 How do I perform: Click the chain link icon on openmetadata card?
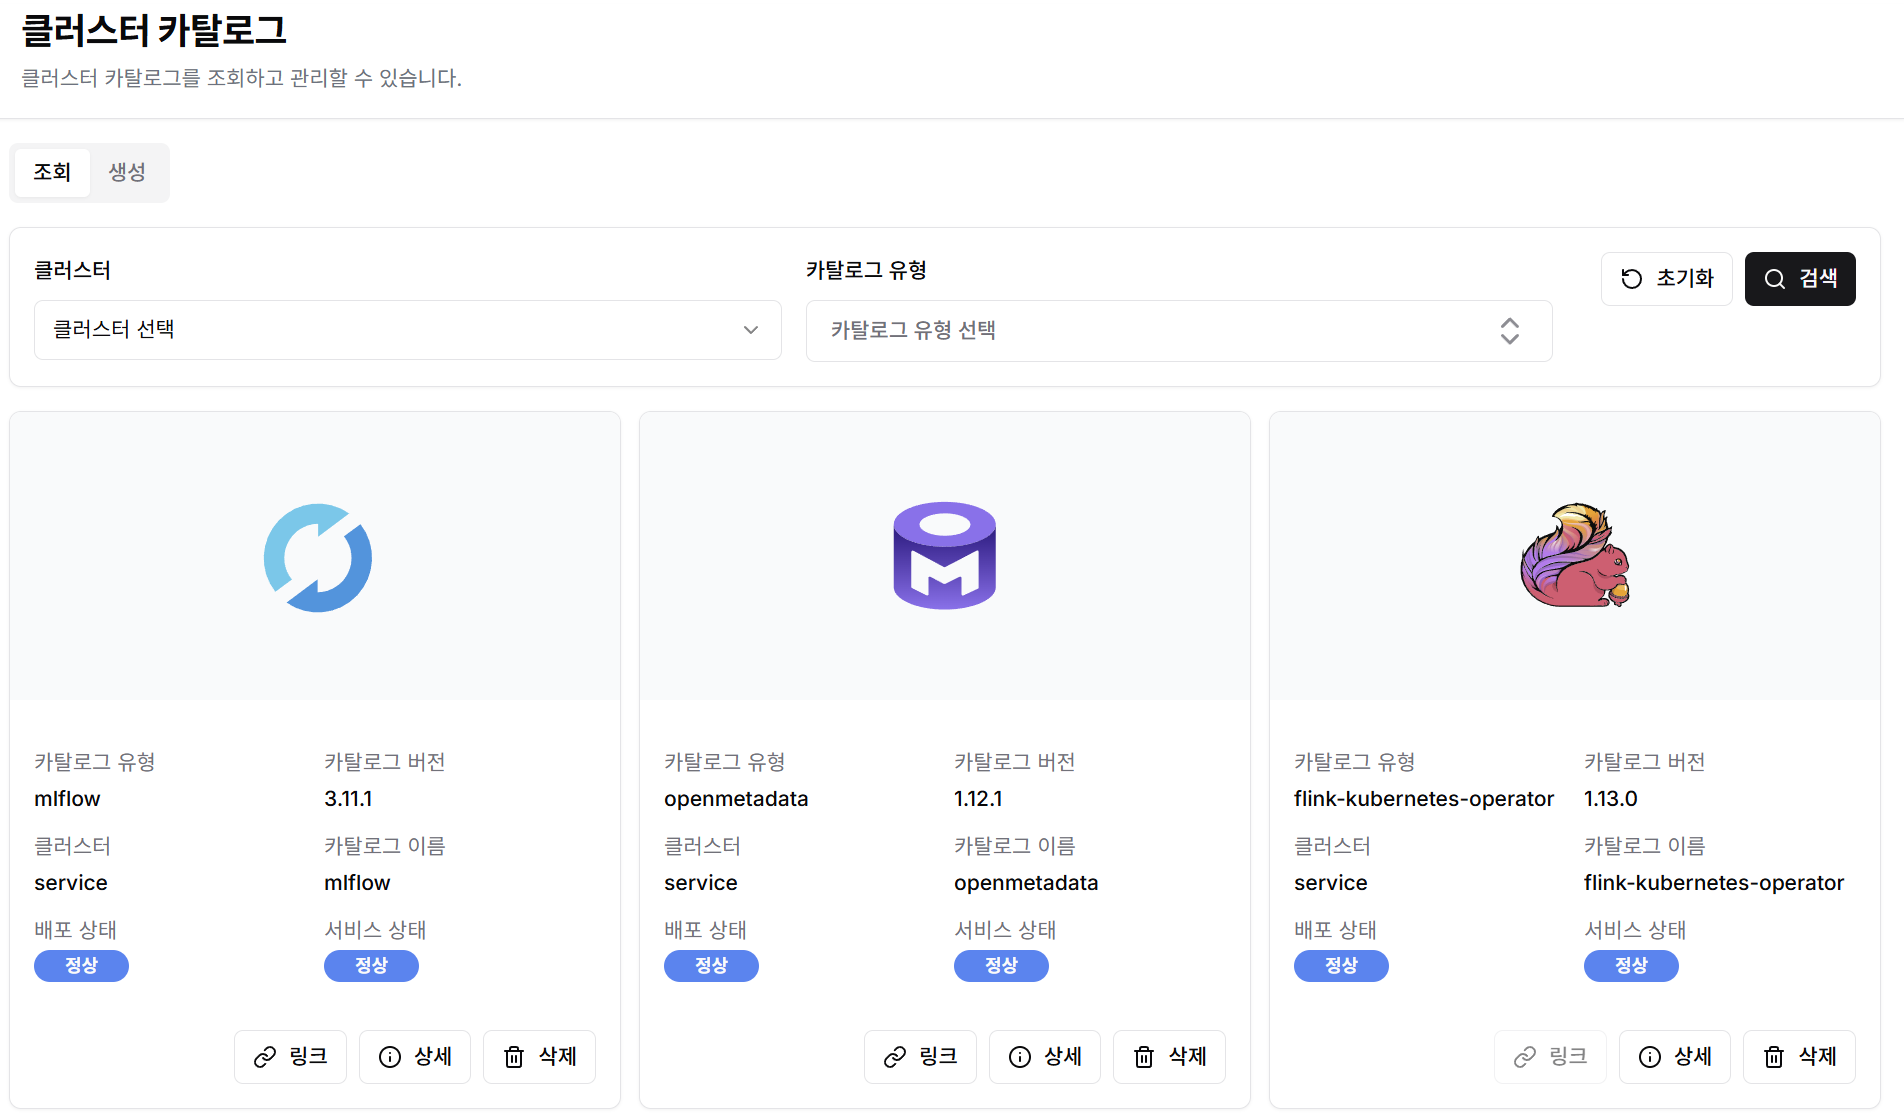[x=895, y=1057]
